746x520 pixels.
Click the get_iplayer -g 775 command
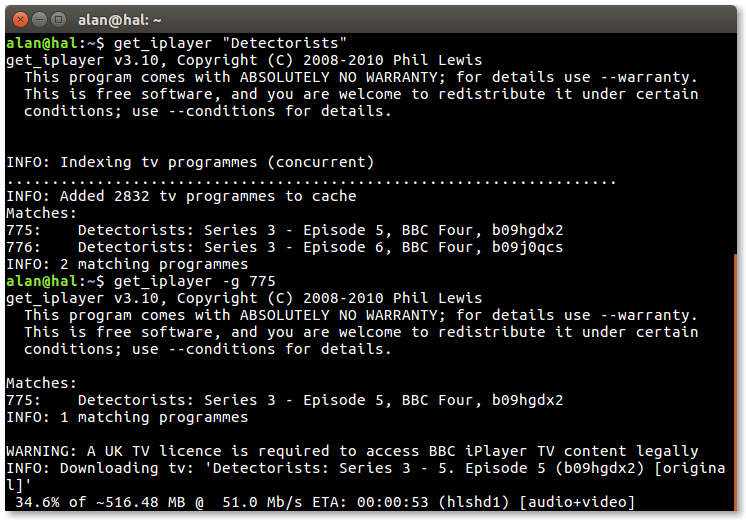tap(195, 281)
